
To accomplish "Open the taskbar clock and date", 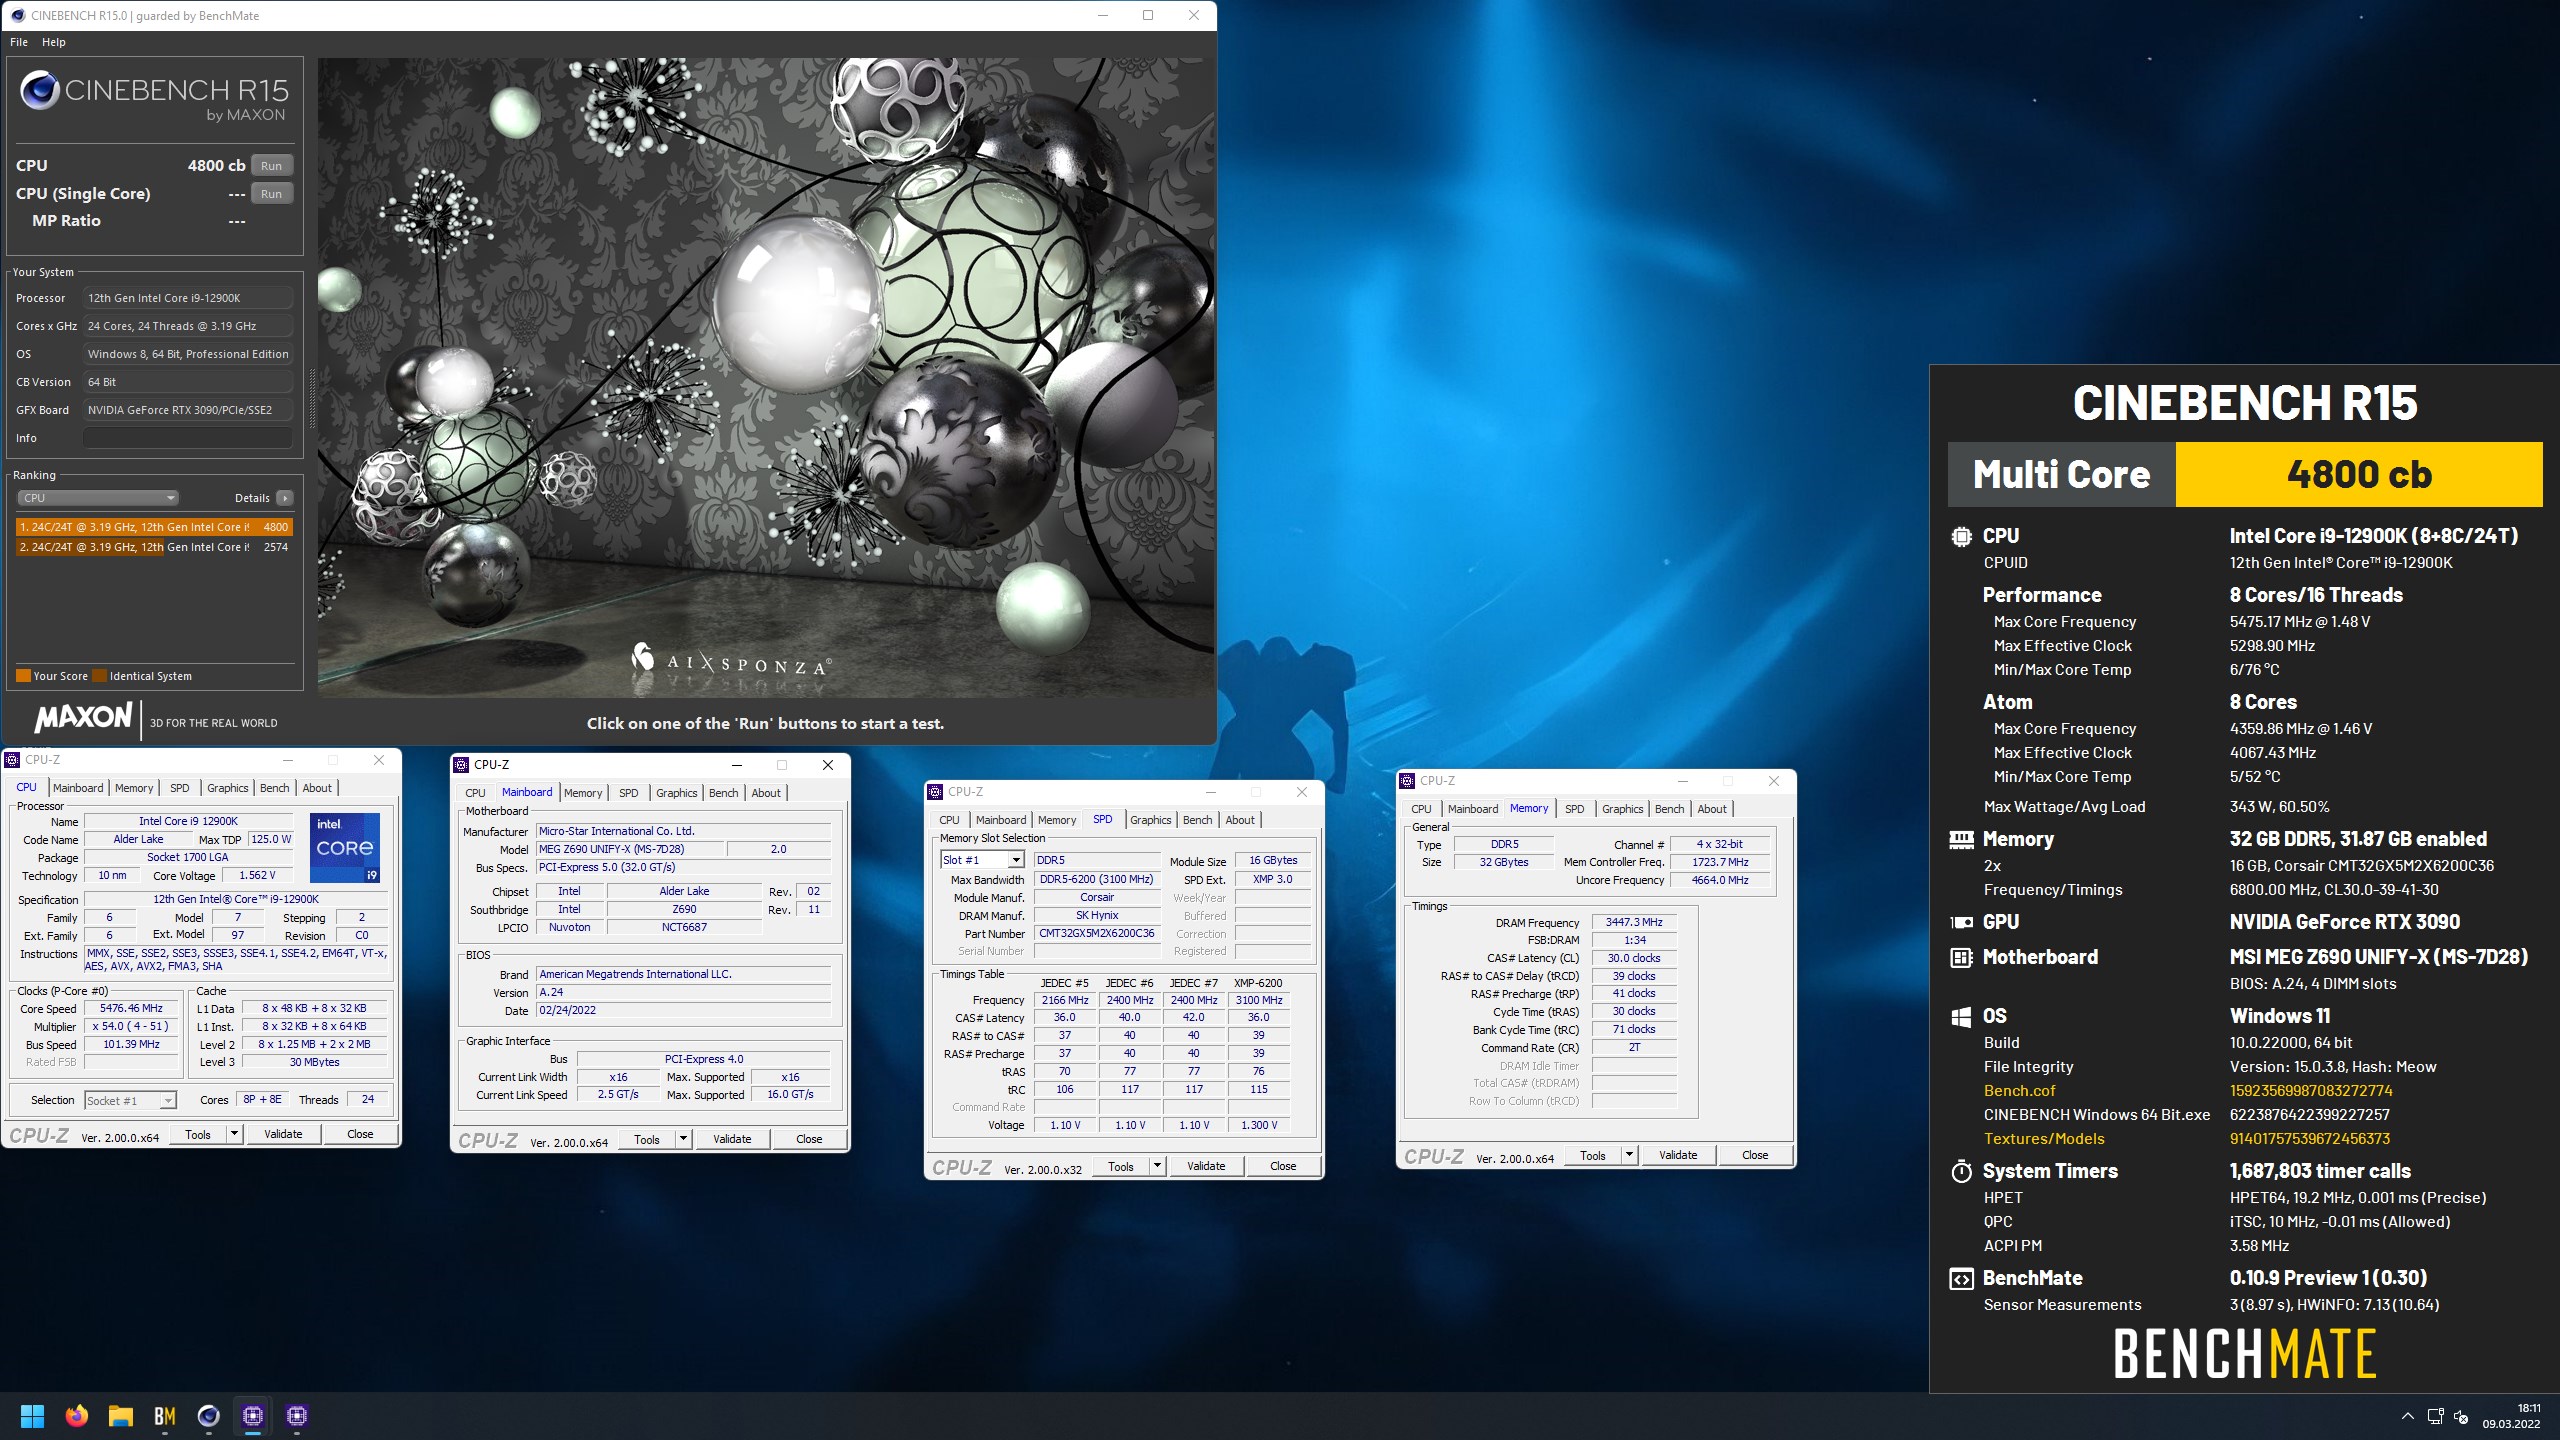I will point(2511,1416).
